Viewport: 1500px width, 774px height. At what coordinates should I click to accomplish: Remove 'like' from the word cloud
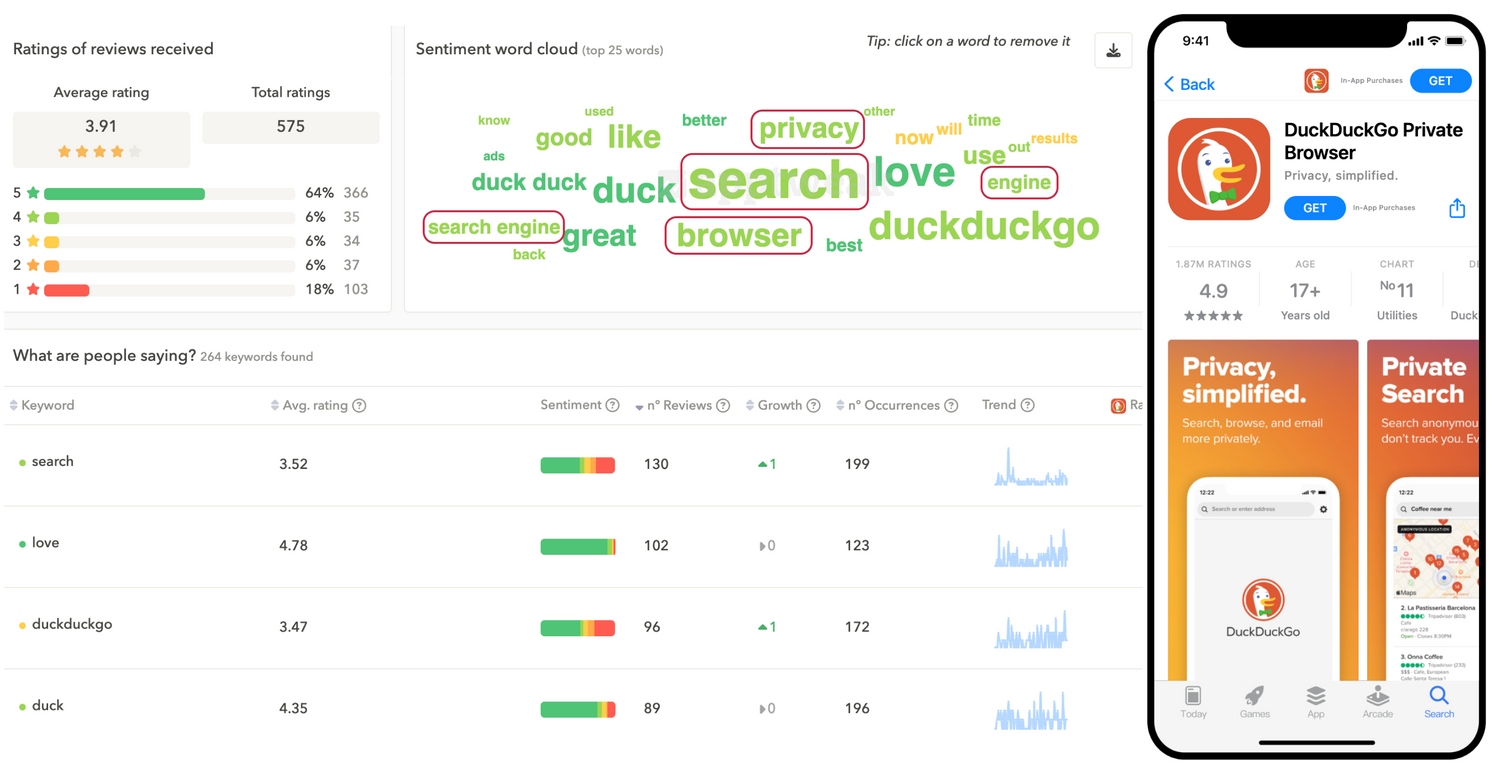click(634, 137)
